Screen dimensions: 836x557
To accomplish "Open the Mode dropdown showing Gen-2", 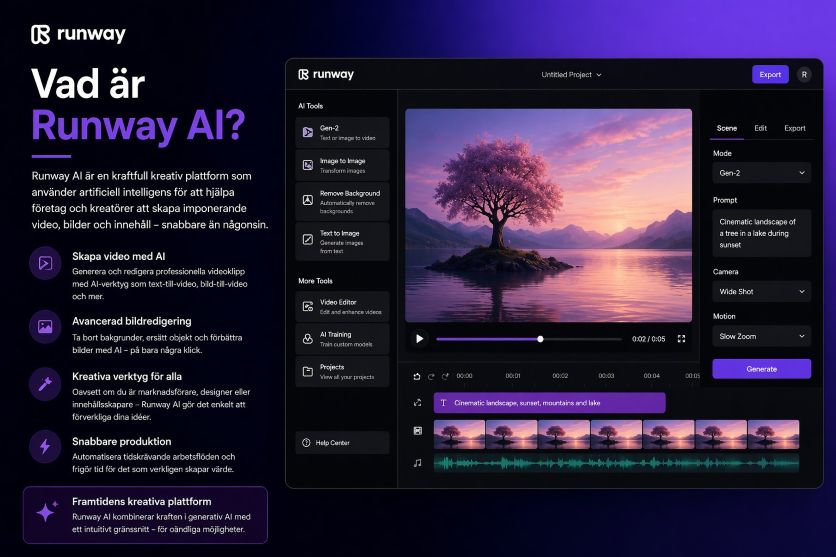I will (761, 173).
